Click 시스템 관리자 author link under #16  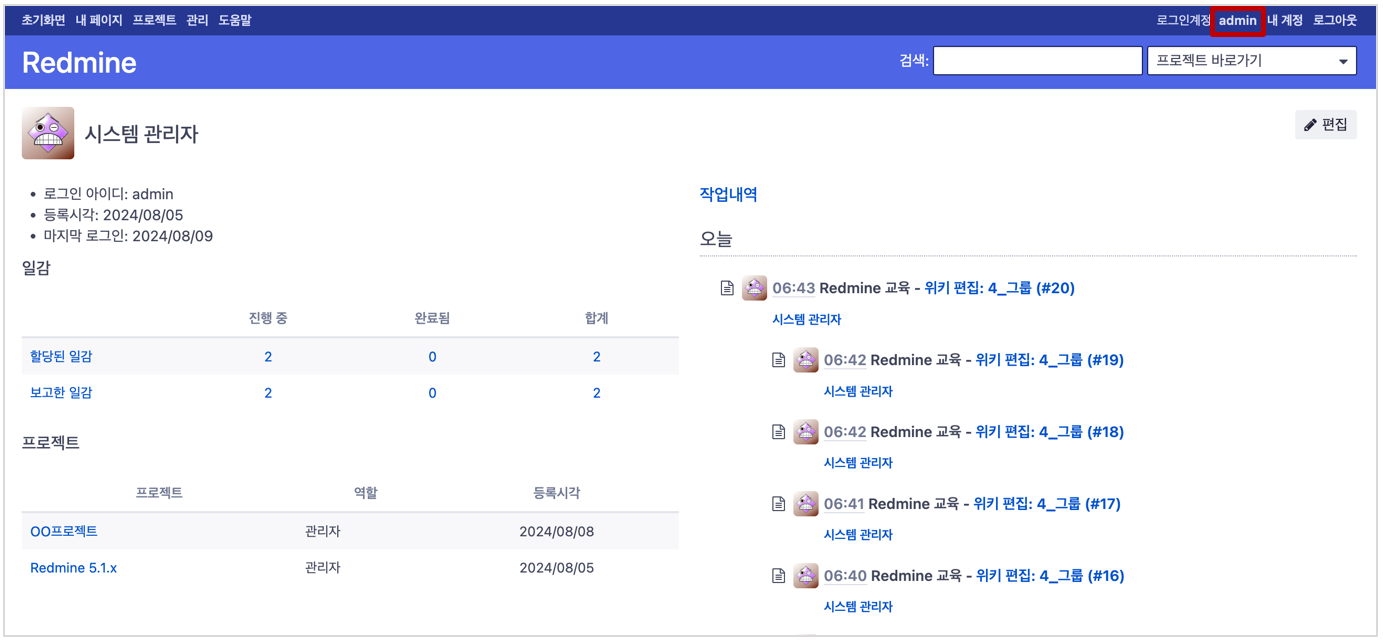[858, 607]
